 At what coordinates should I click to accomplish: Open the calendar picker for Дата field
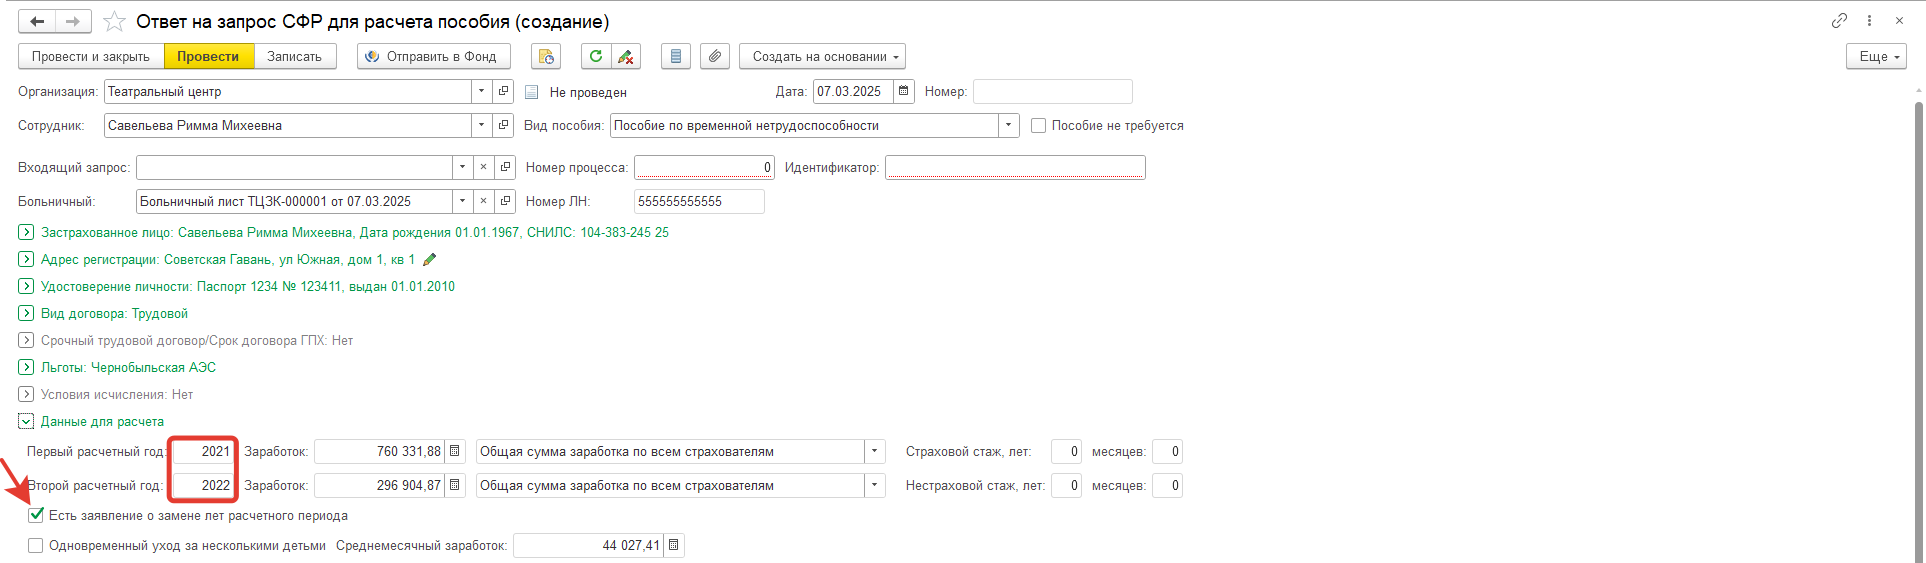pos(904,91)
